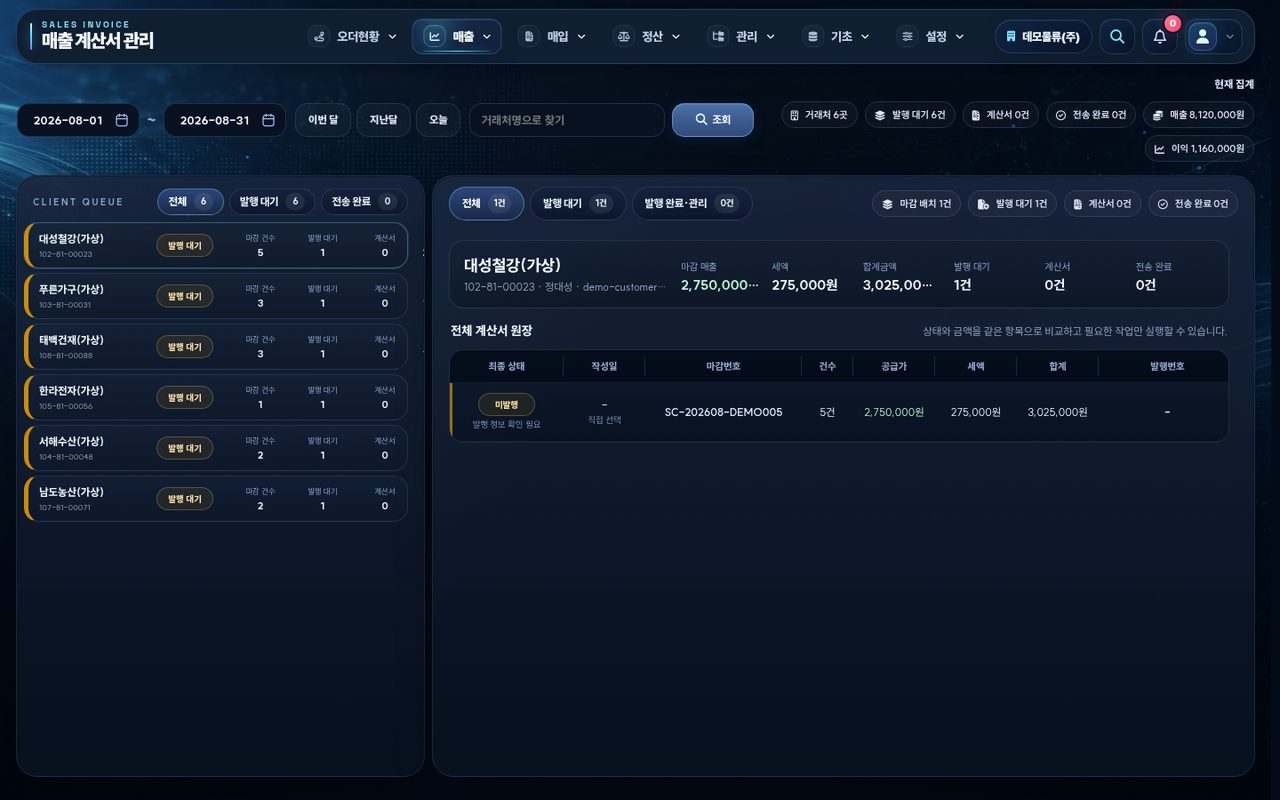Select 서해수산(가상) client row

pos(216,448)
